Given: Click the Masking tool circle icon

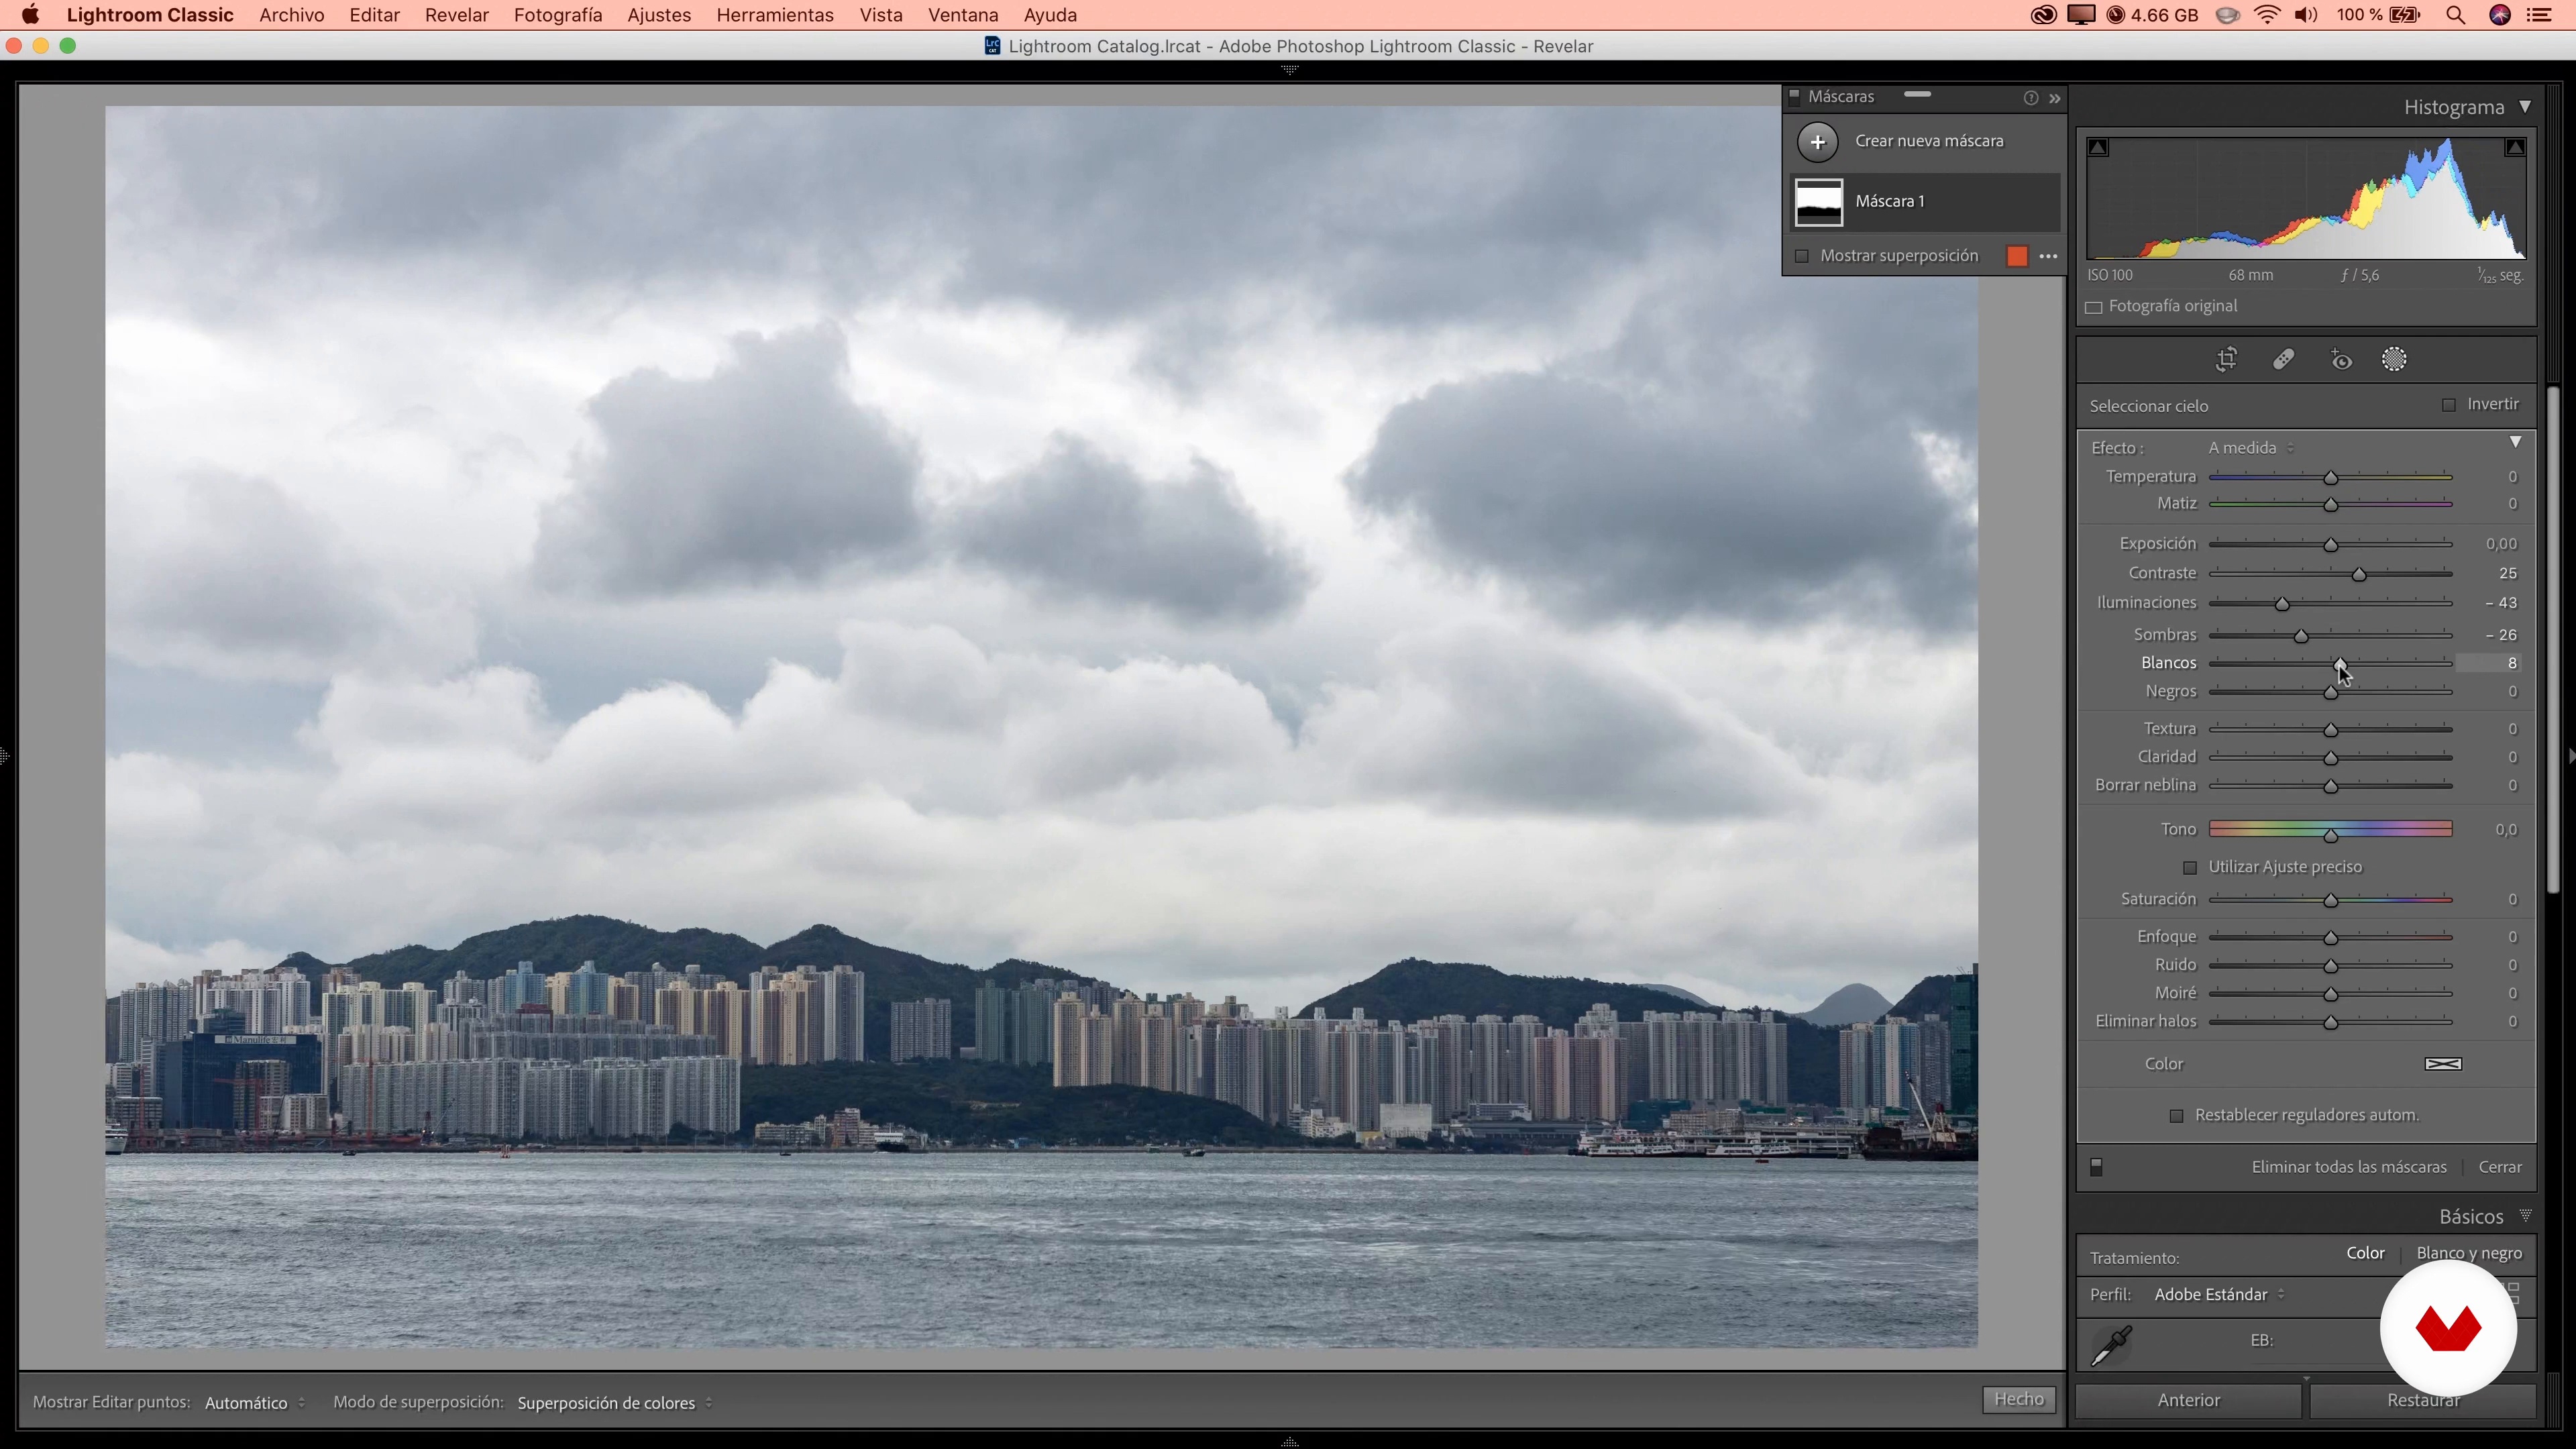Looking at the screenshot, I should click(2394, 360).
